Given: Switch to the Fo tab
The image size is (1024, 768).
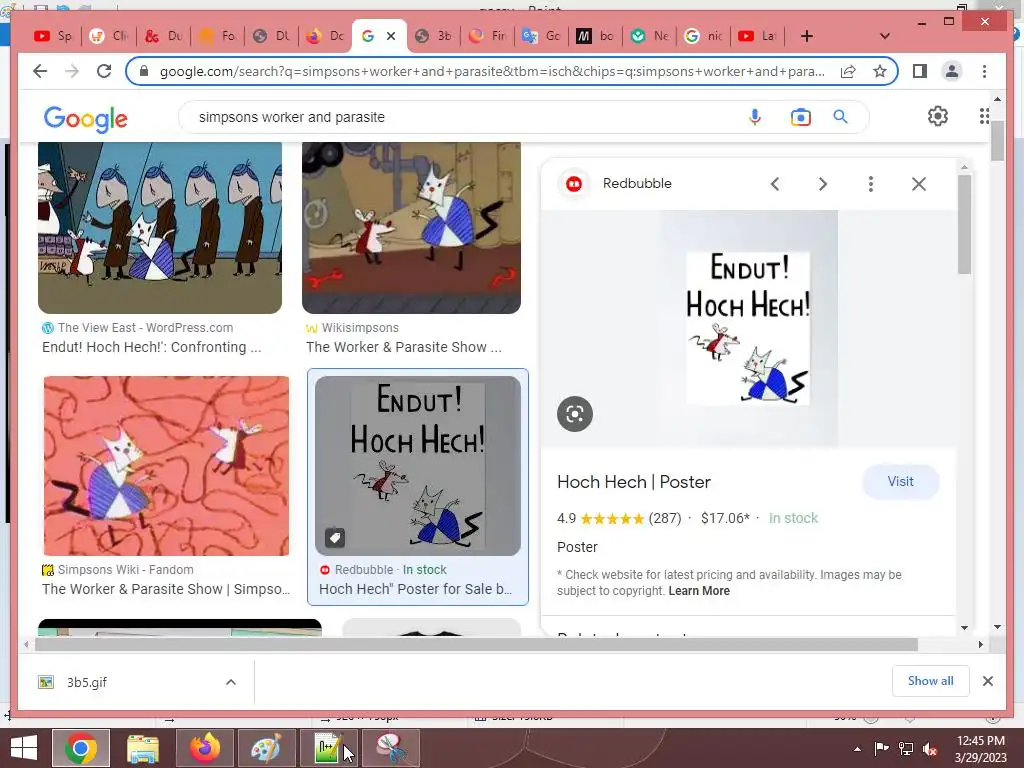Looking at the screenshot, I should (217, 36).
